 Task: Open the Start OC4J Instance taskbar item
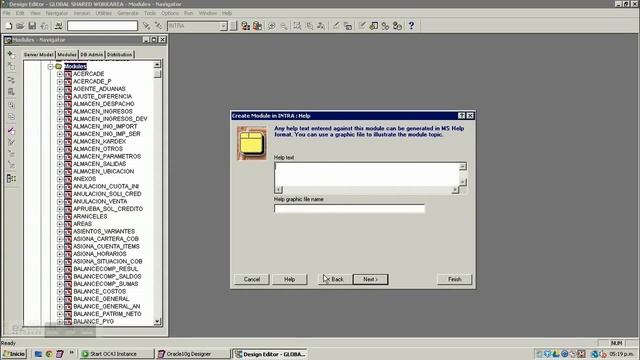click(x=117, y=354)
